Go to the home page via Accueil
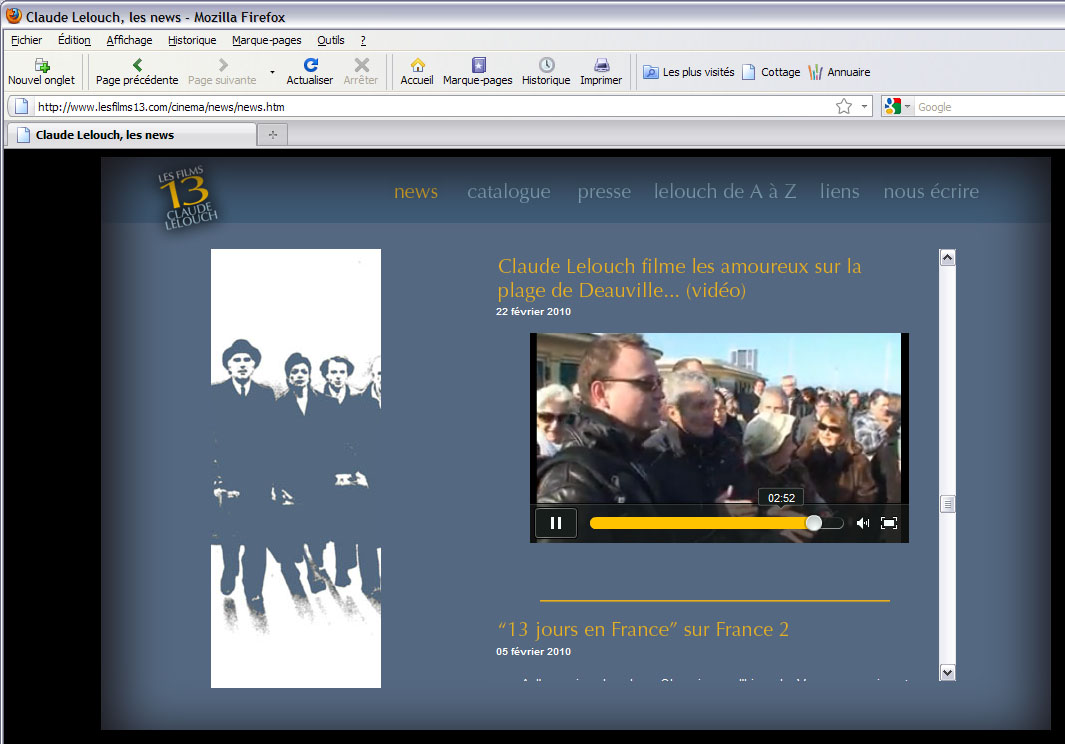Viewport: 1065px width, 744px height. point(417,71)
